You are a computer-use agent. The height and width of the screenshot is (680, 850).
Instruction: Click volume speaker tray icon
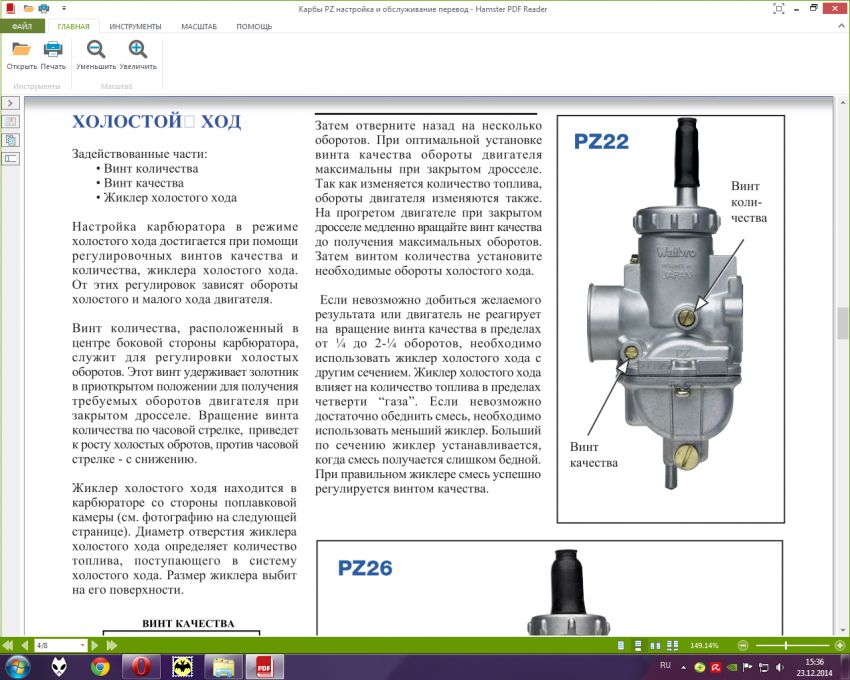tap(780, 667)
